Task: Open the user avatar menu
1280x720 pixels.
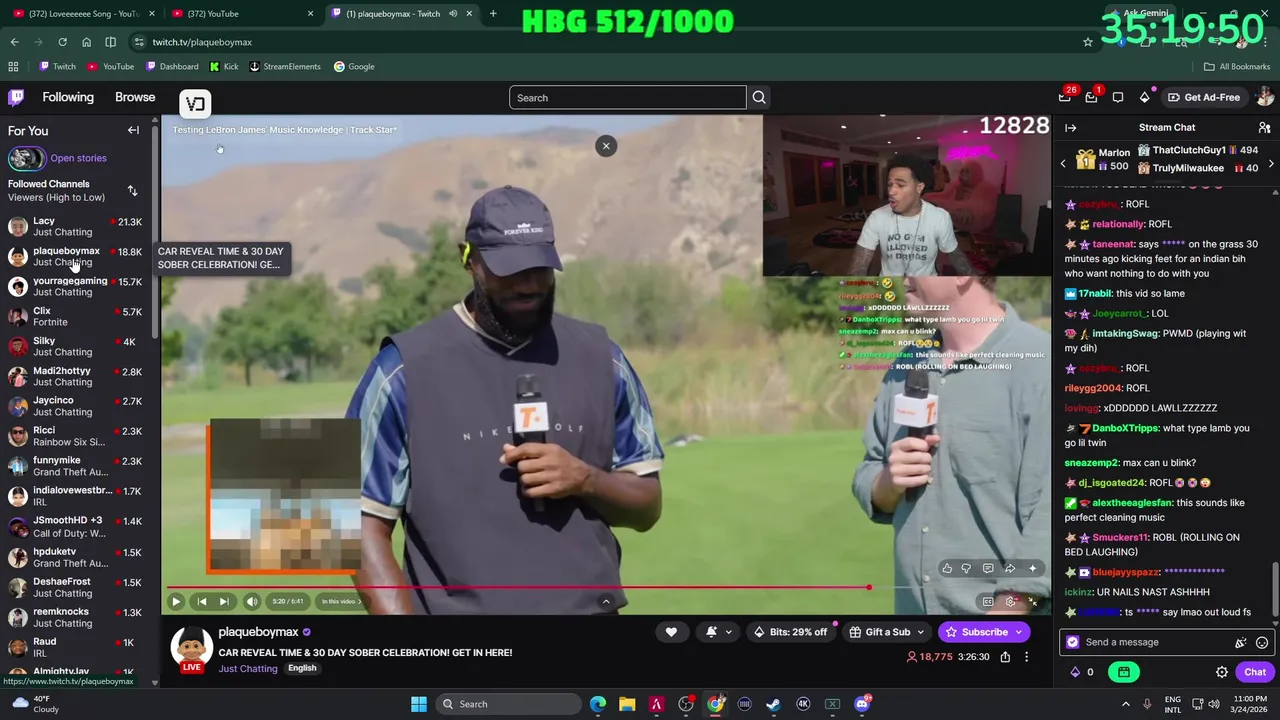Action: click(x=1265, y=97)
